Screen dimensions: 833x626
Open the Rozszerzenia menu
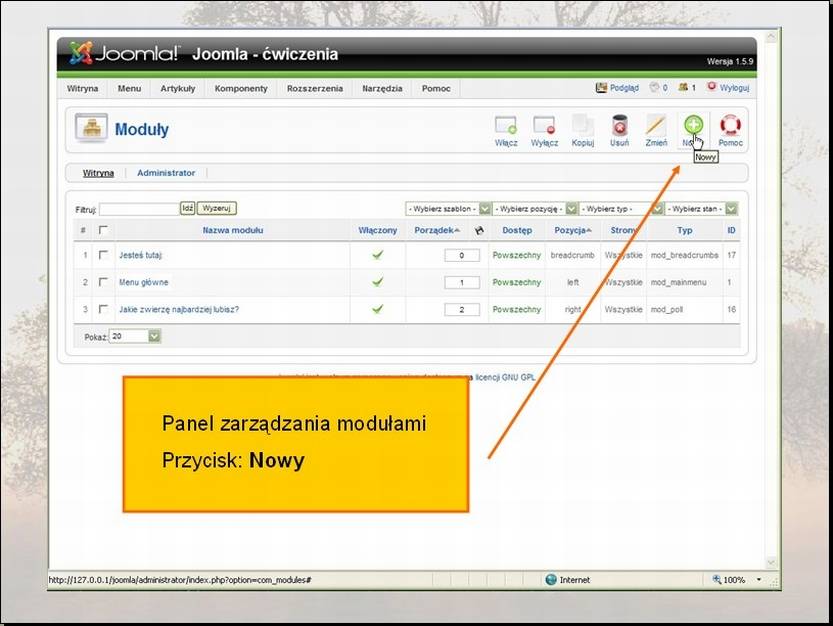314,88
